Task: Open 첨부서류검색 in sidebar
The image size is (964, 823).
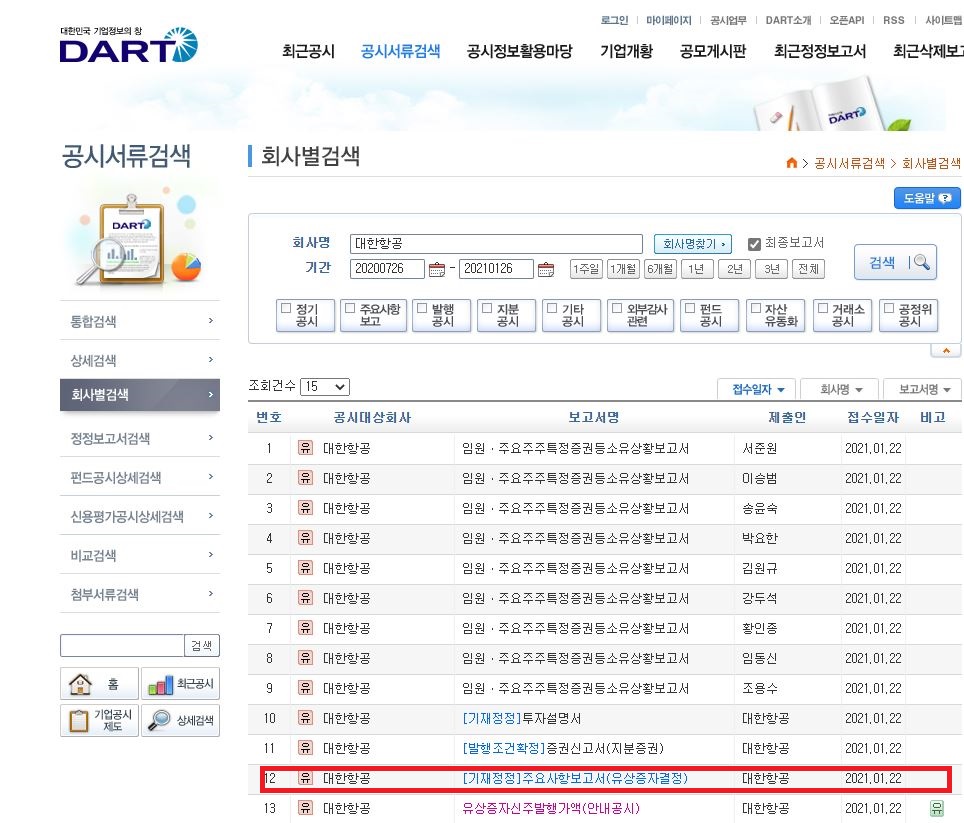Action: click(140, 594)
